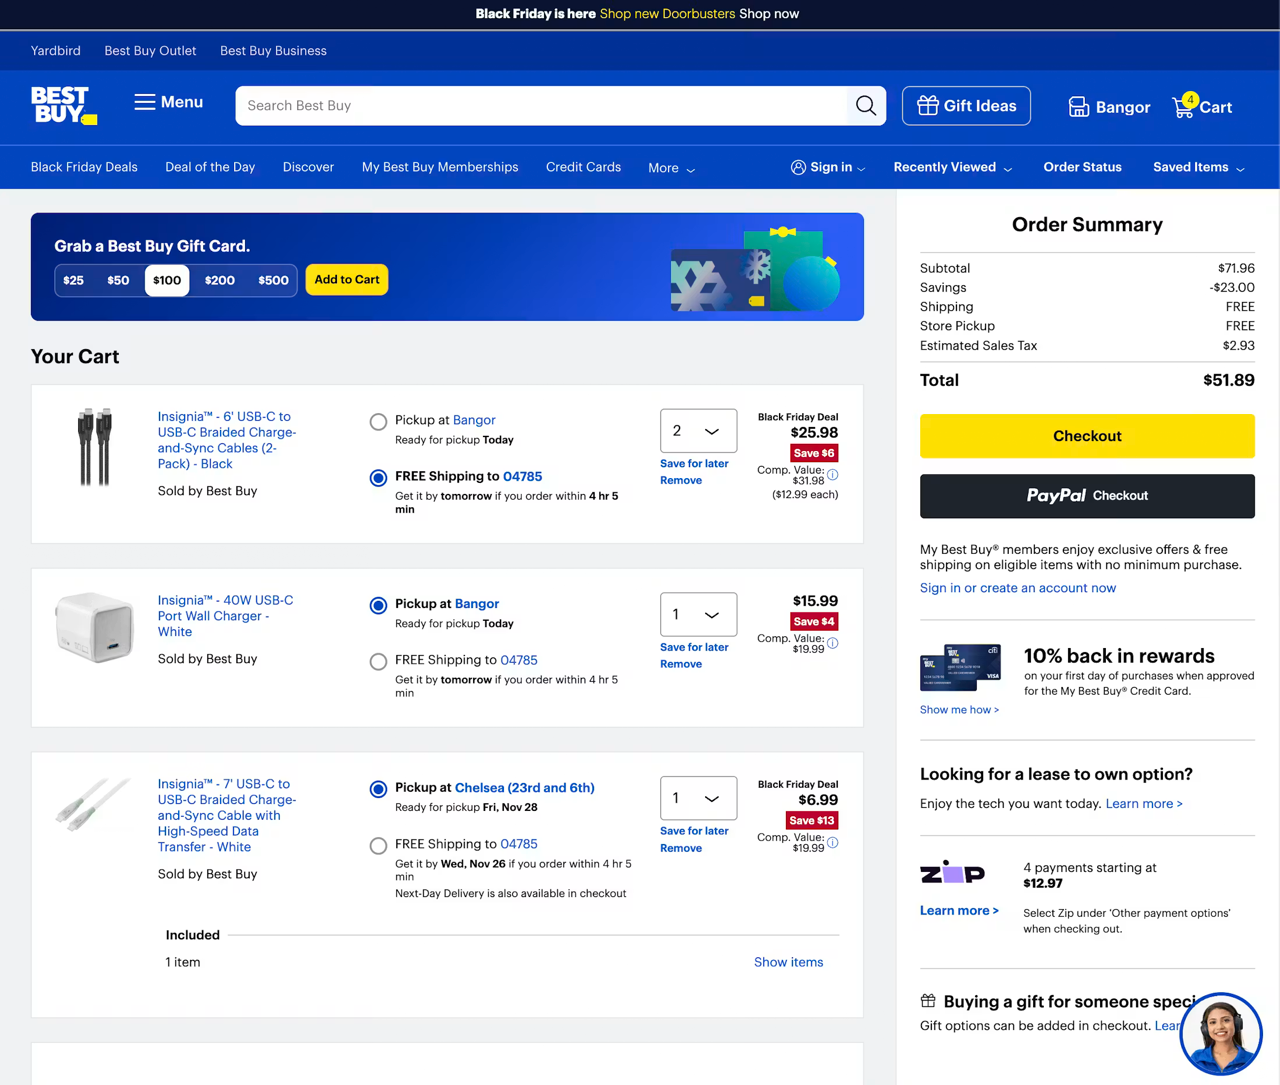This screenshot has width=1280, height=1085.
Task: Click into Search Best Buy field
Action: click(x=542, y=105)
